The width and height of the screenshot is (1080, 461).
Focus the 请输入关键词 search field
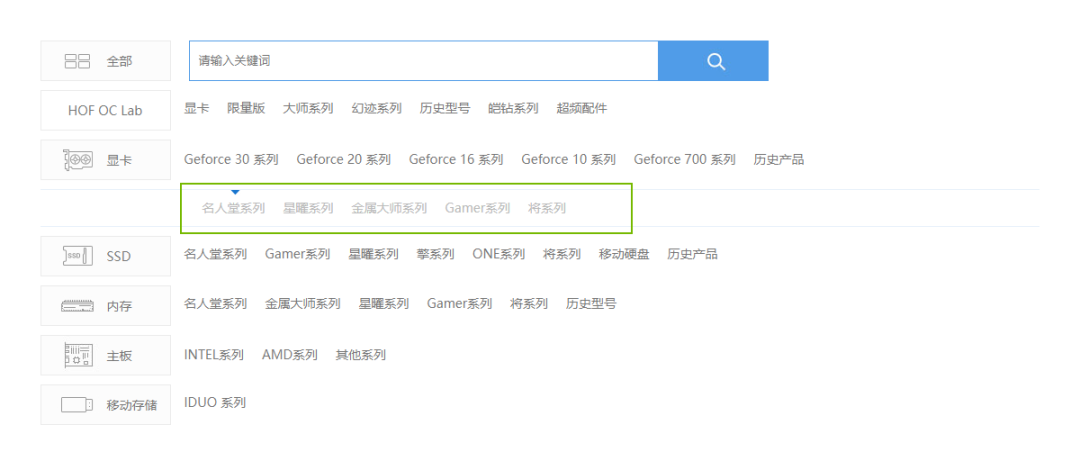click(424, 61)
